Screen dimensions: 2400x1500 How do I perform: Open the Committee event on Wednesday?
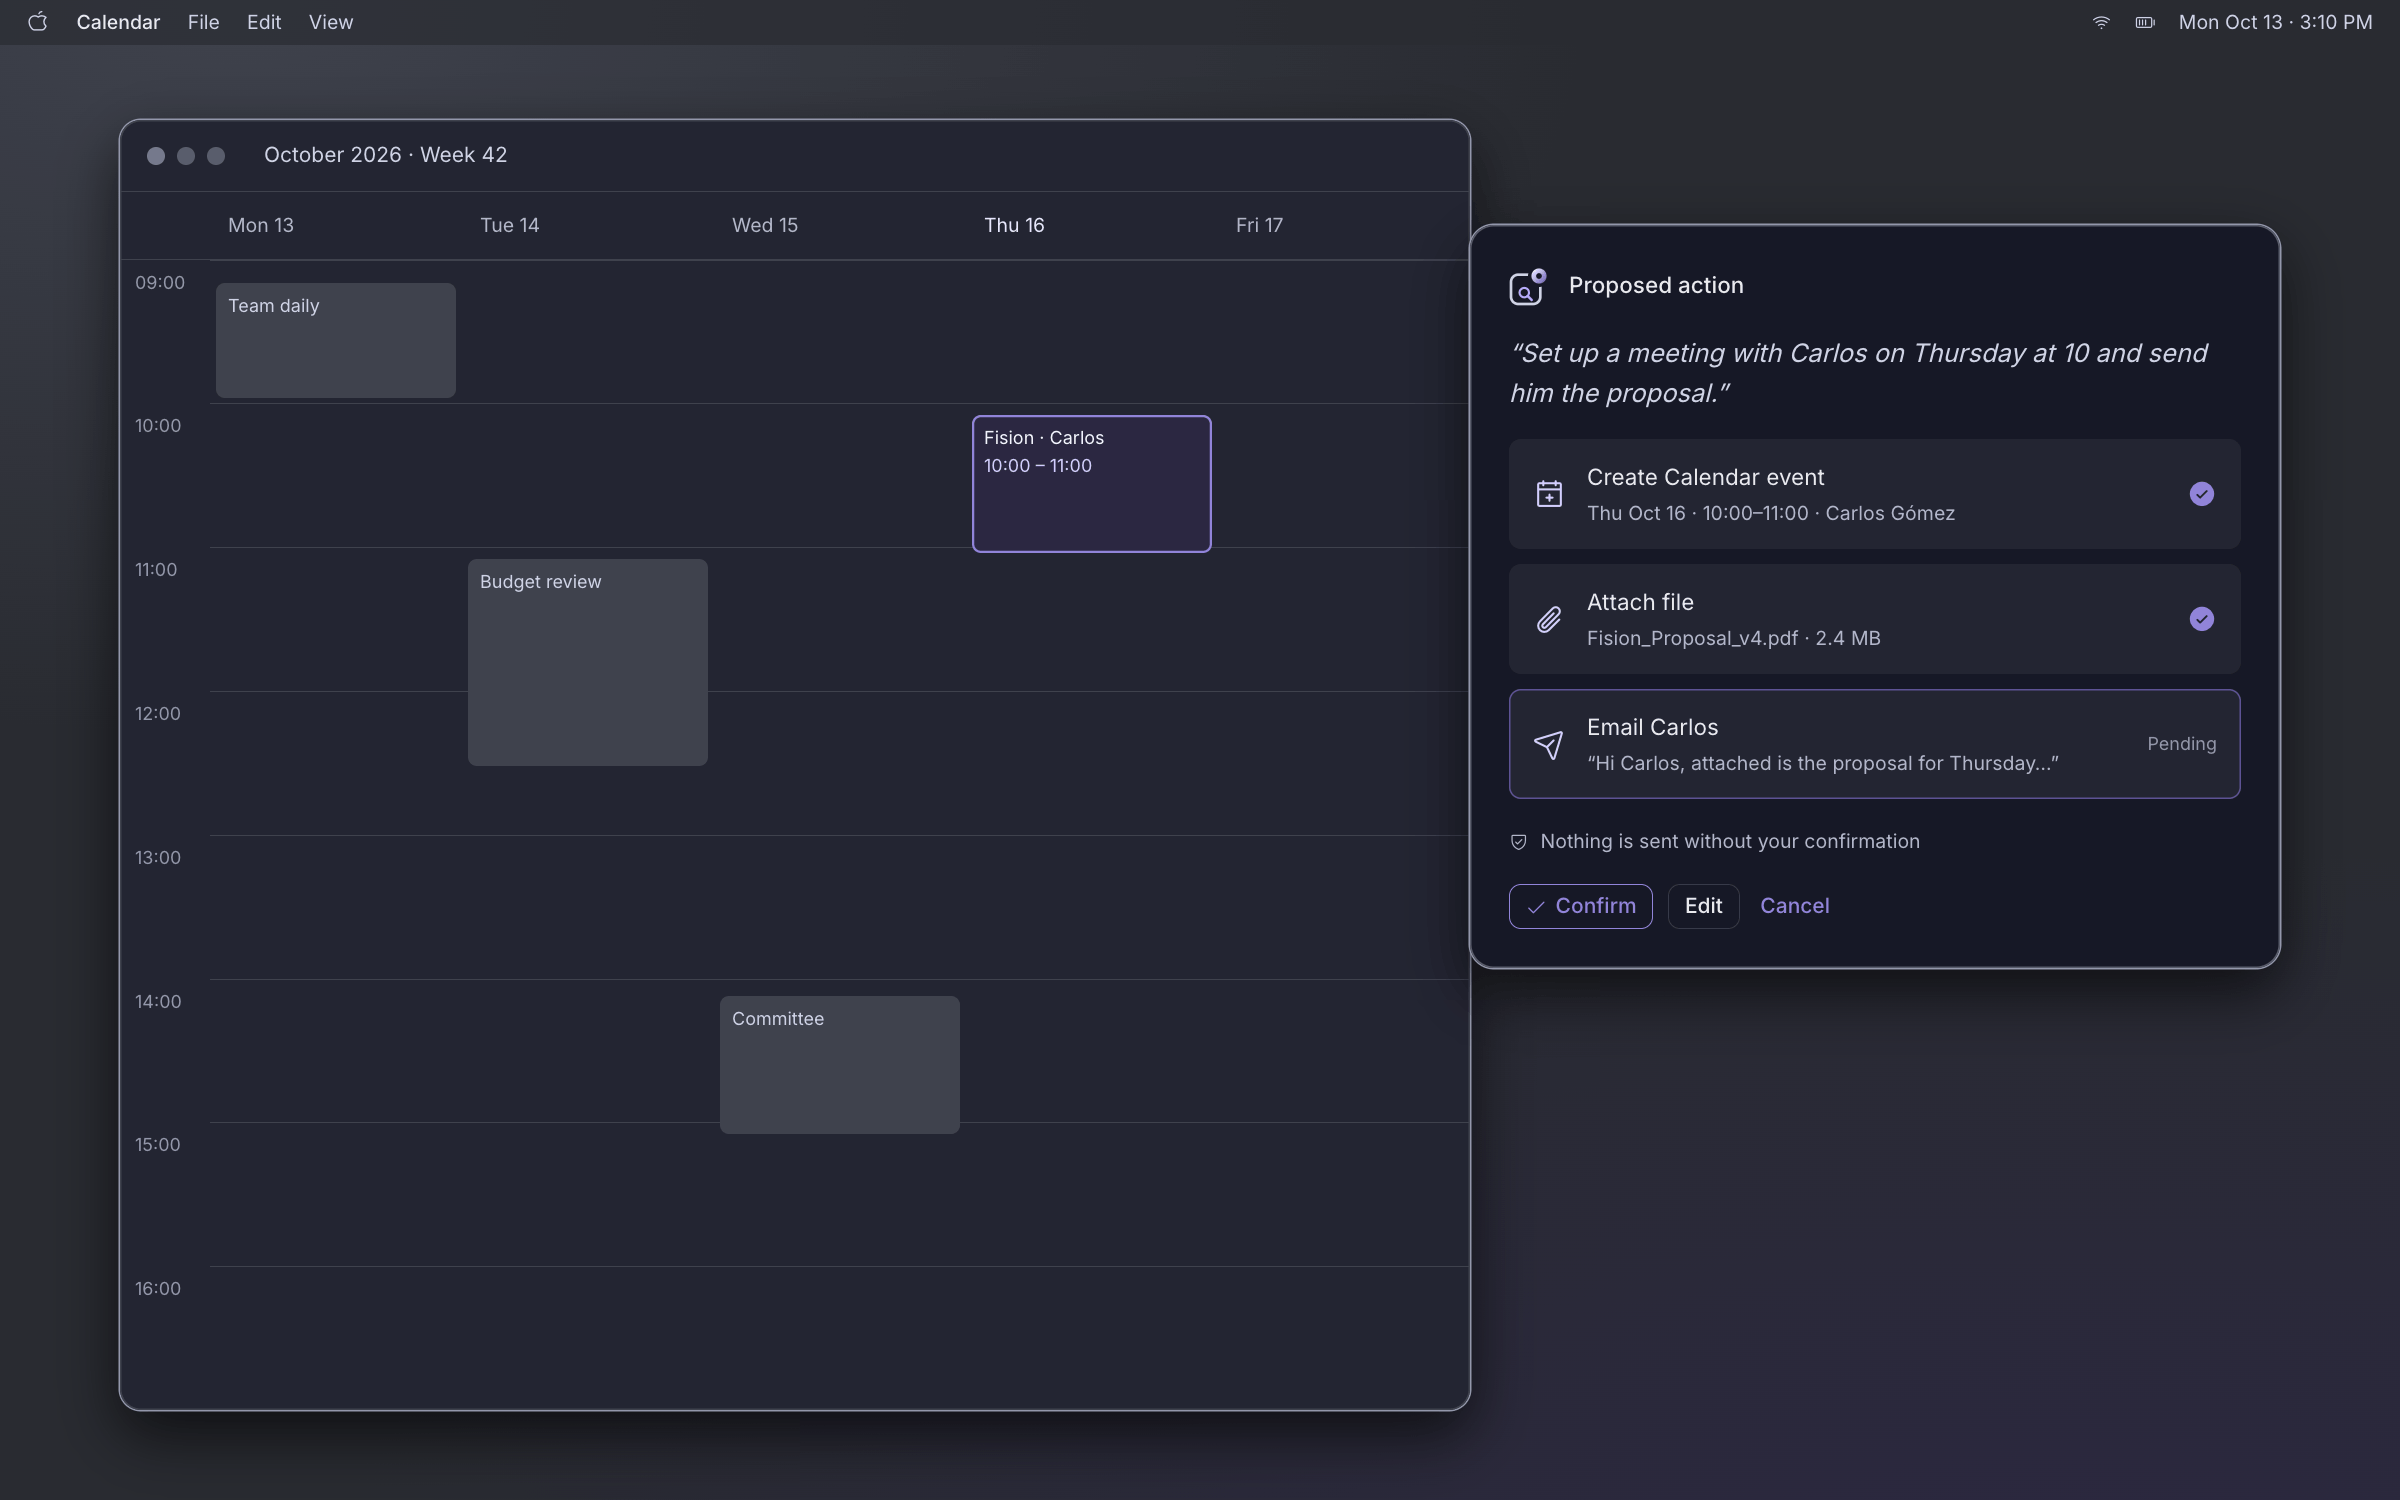[x=839, y=1064]
